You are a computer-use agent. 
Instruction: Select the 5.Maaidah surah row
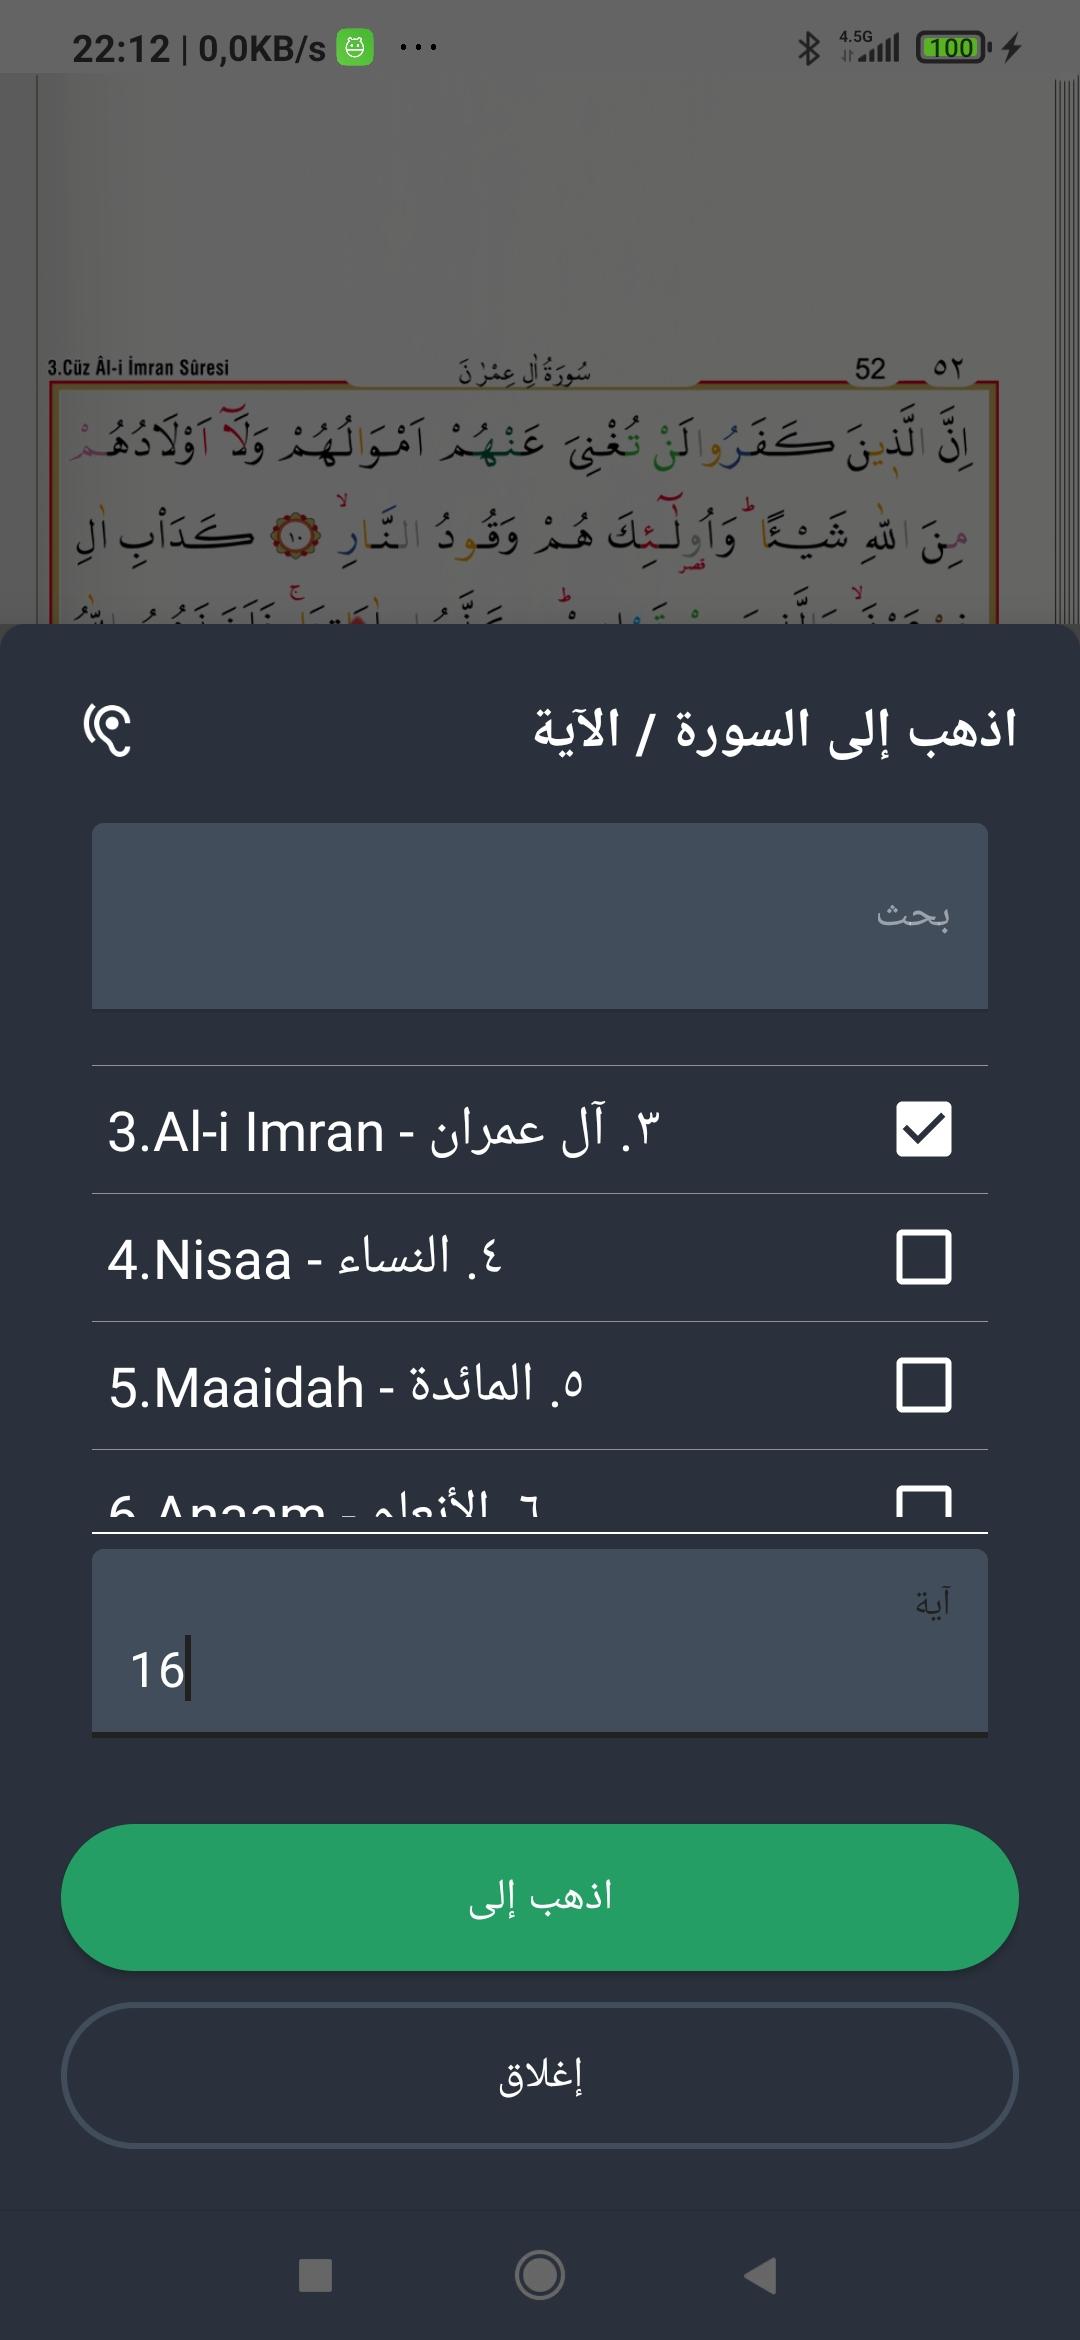(540, 1386)
